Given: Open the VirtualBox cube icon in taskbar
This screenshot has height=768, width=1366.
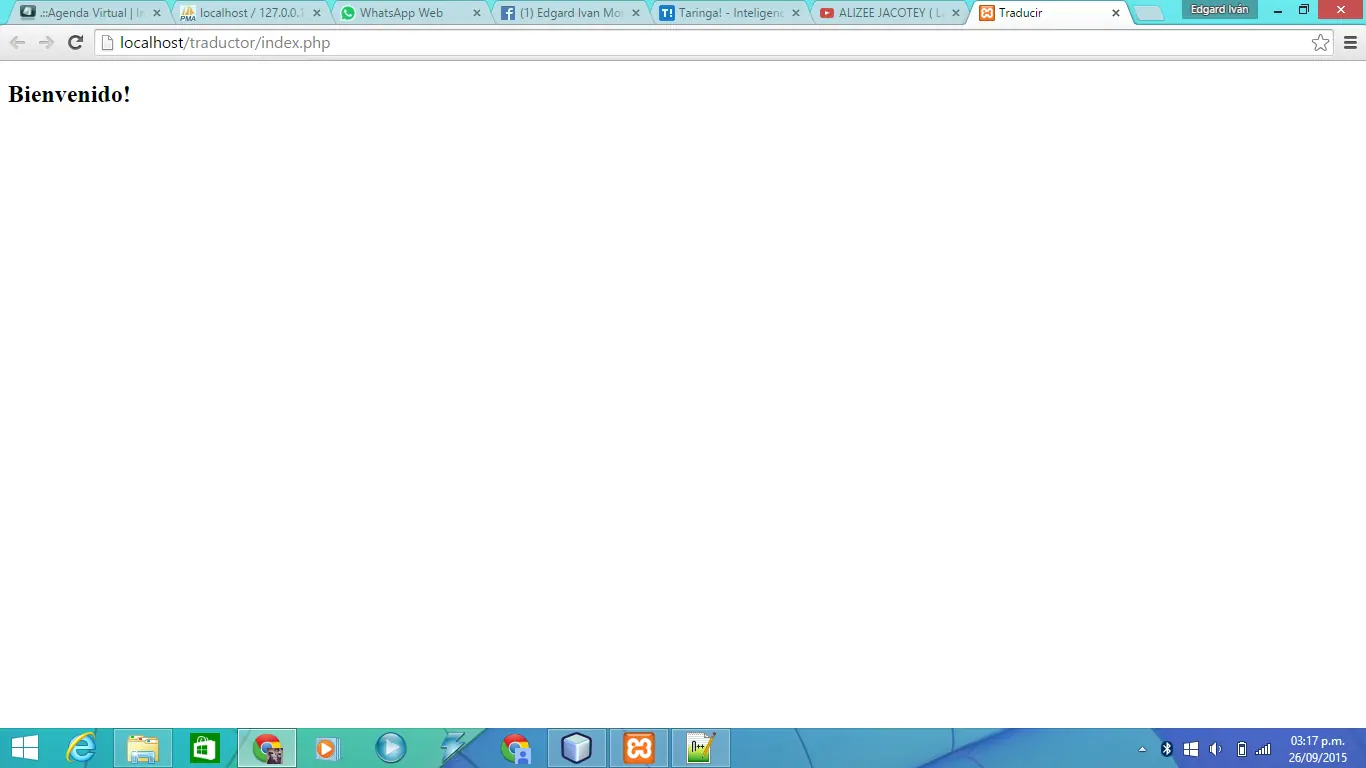Looking at the screenshot, I should click(577, 748).
